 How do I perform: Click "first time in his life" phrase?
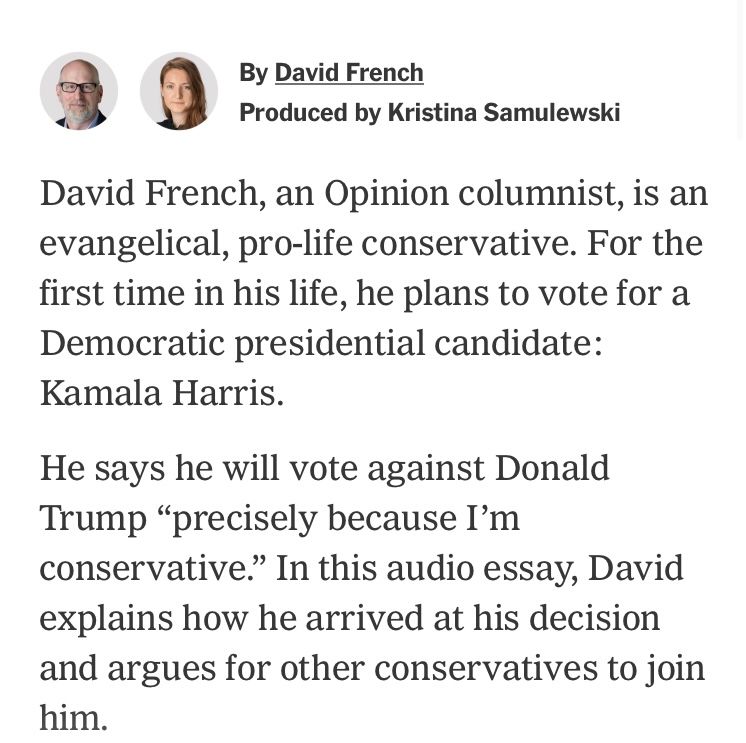pos(194,293)
